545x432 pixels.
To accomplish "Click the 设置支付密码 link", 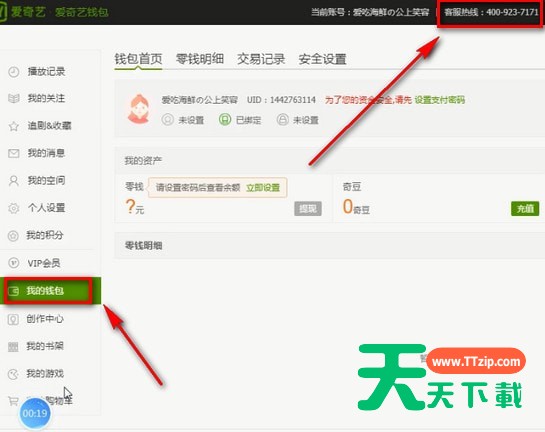I will click(439, 100).
